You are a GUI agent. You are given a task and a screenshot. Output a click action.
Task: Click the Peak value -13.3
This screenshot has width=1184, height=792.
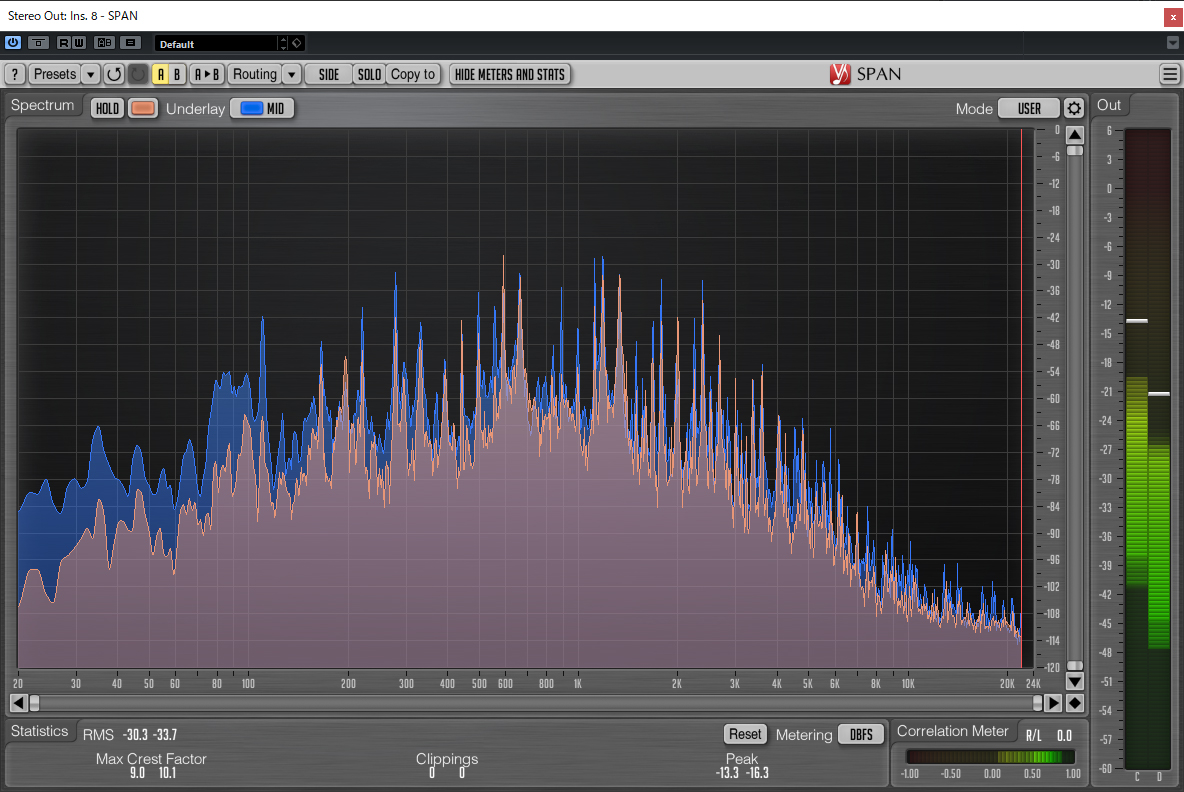click(728, 773)
